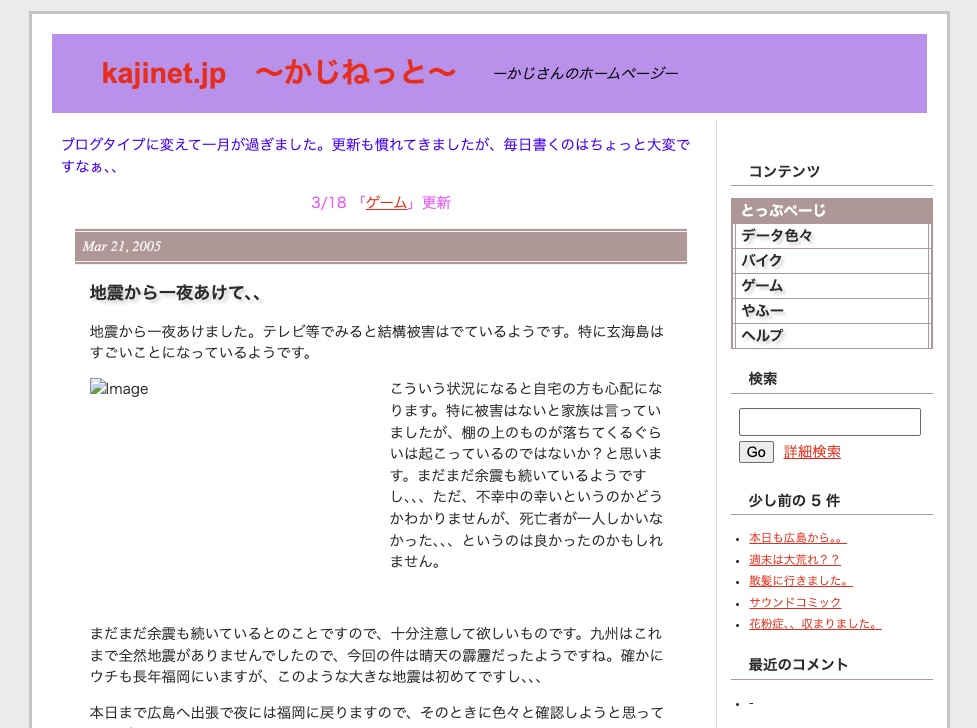The image size is (977, 728).
Task: Click the かじさんのホームページ tagline in header
Action: coord(586,74)
